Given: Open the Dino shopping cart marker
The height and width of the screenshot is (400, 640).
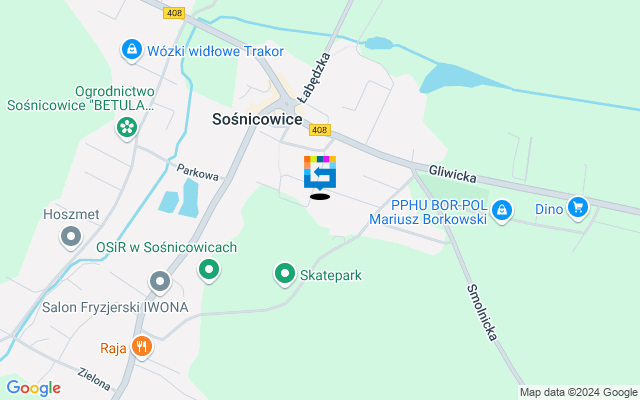Looking at the screenshot, I should coord(578,208).
